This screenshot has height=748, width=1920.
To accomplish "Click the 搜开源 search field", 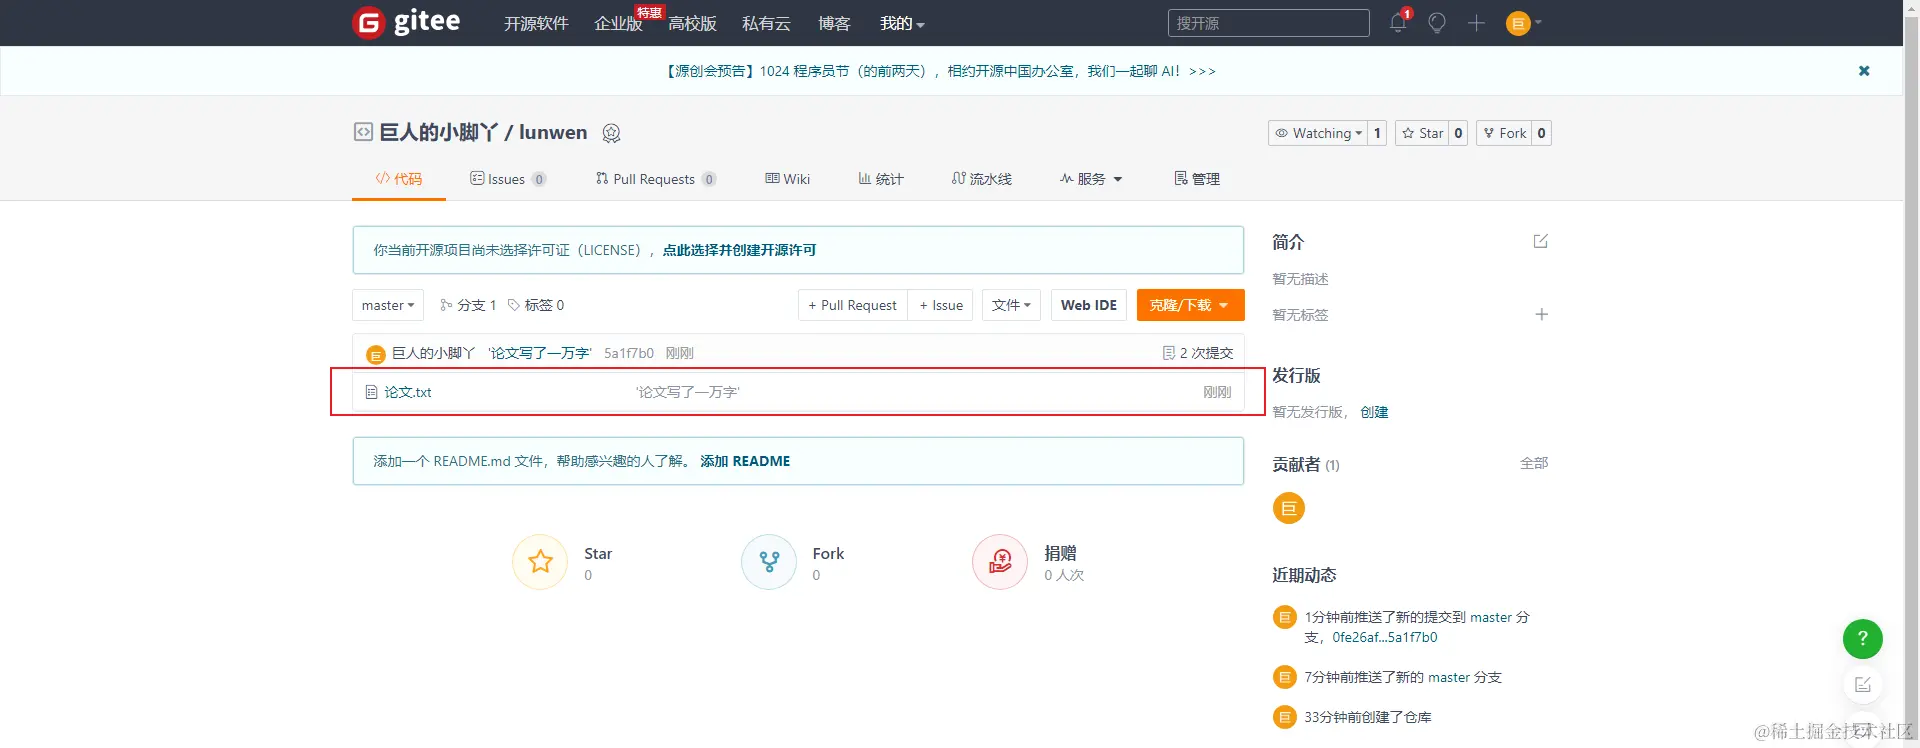I will coord(1268,23).
